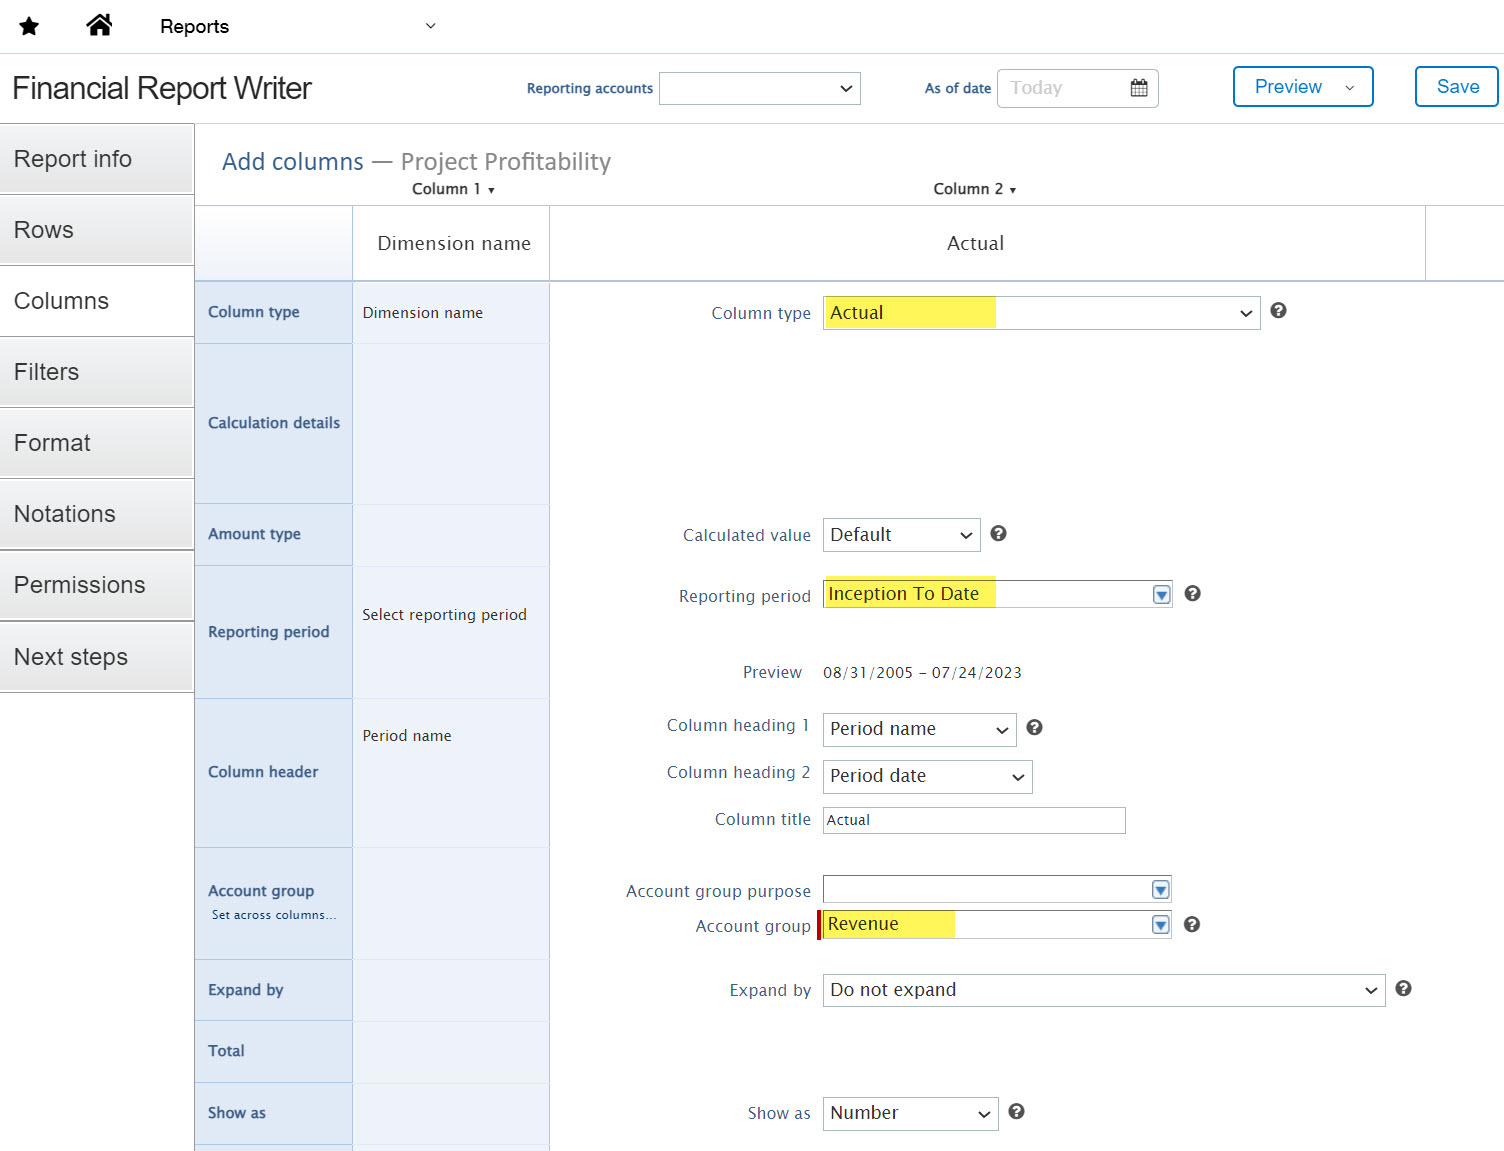
Task: Open the Expand by dropdown
Action: [x=1103, y=990]
